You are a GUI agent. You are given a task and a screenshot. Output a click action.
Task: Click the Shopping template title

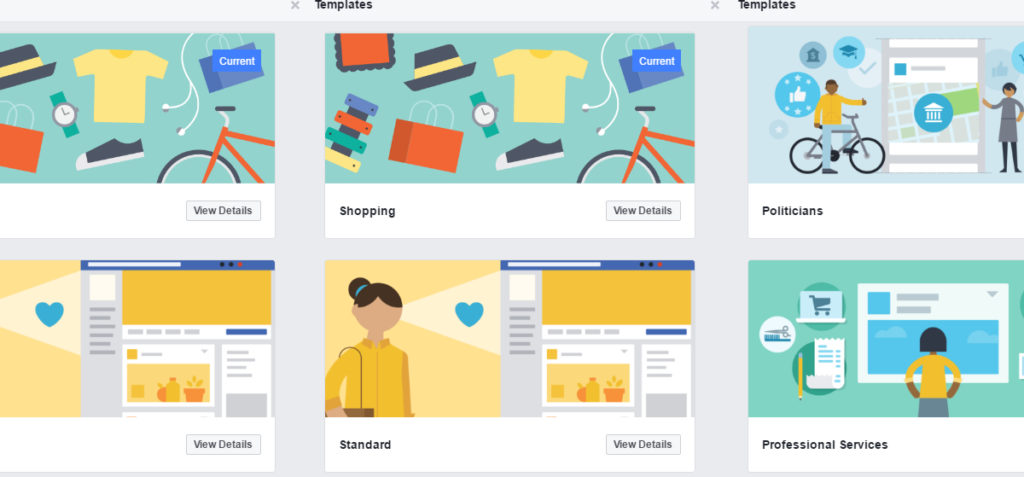click(367, 211)
